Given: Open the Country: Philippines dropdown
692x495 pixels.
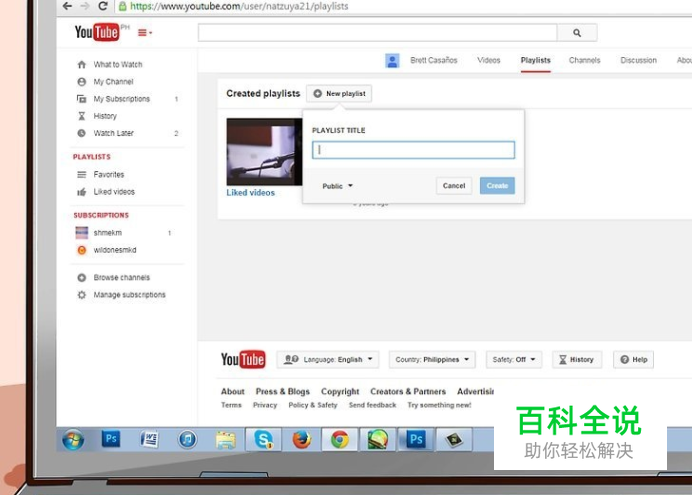Looking at the screenshot, I should click(x=432, y=360).
